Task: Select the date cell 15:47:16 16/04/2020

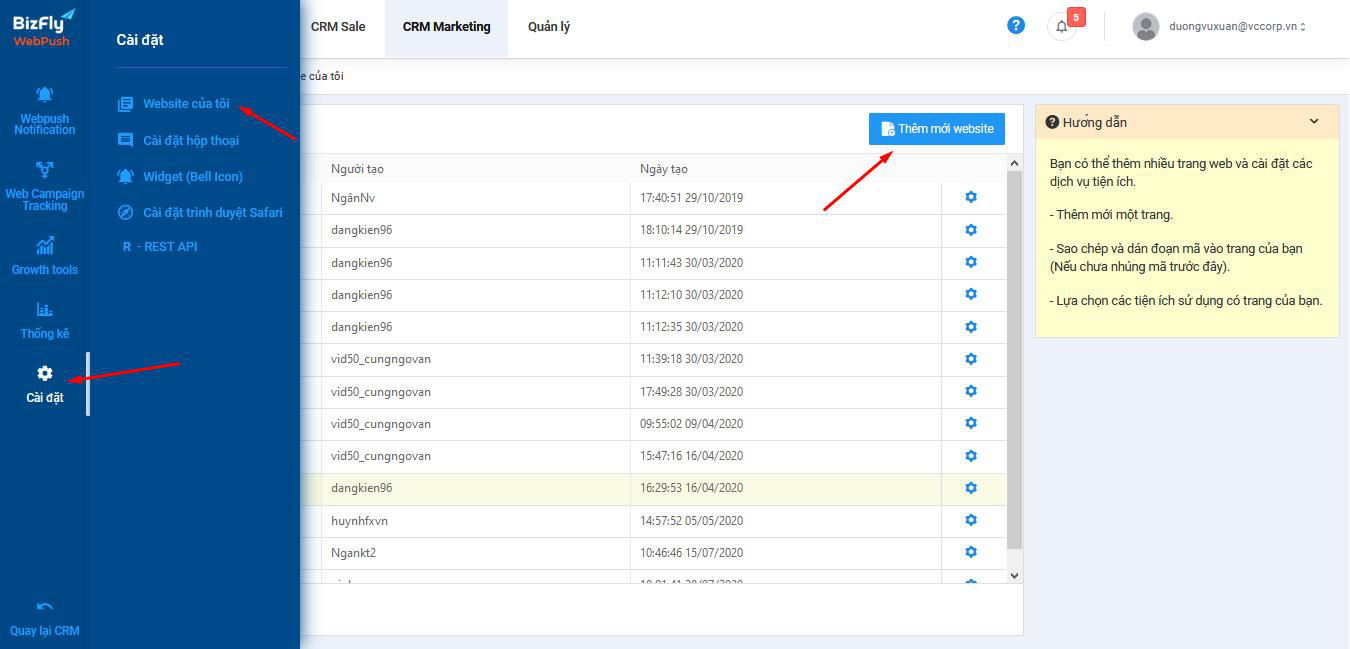Action: coord(786,456)
